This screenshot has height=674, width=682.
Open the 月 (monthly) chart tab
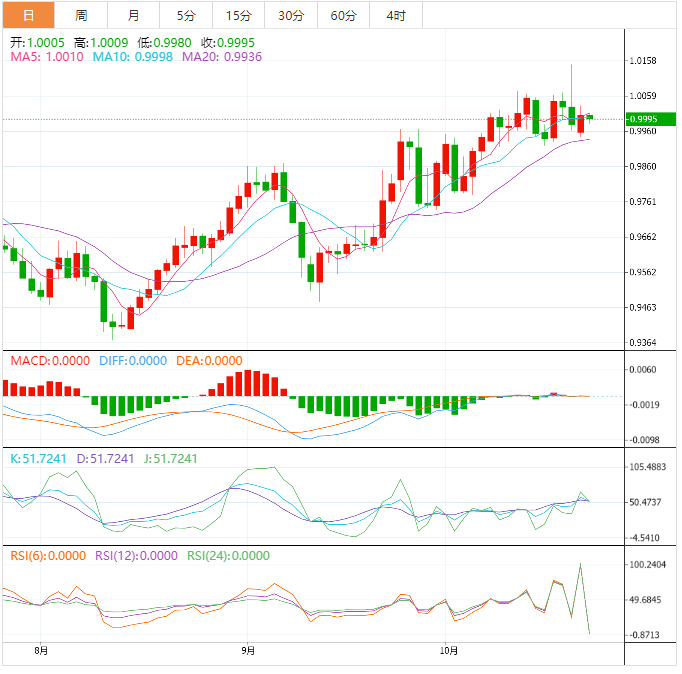click(133, 15)
